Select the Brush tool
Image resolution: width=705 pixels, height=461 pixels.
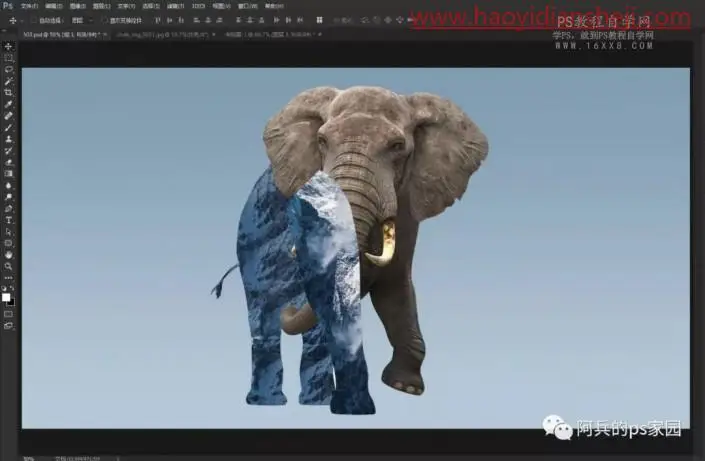[x=8, y=127]
